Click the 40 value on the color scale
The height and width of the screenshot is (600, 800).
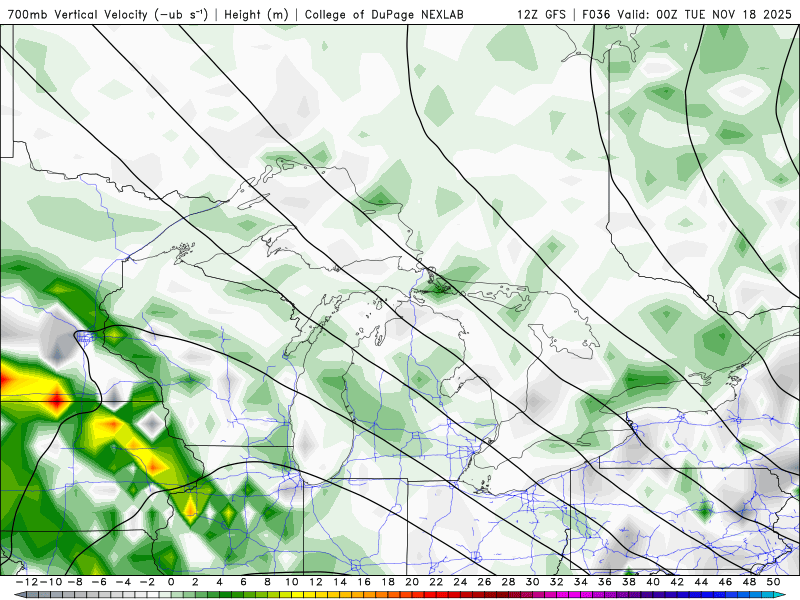pos(653,582)
